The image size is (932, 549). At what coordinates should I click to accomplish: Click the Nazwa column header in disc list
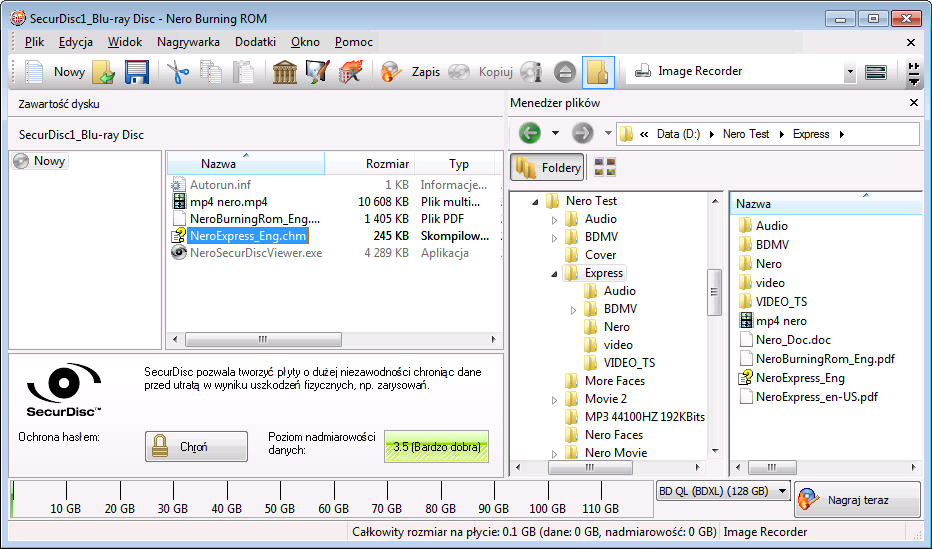click(x=245, y=163)
